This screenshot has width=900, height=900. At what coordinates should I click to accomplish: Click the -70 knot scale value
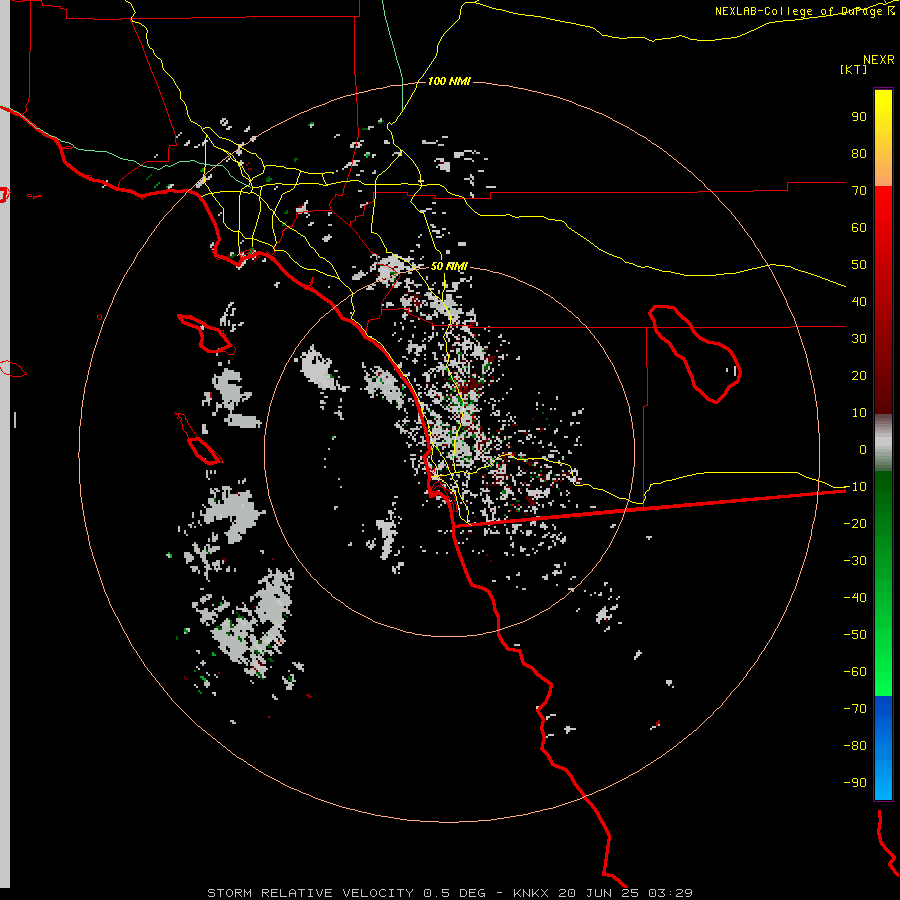pos(855,709)
